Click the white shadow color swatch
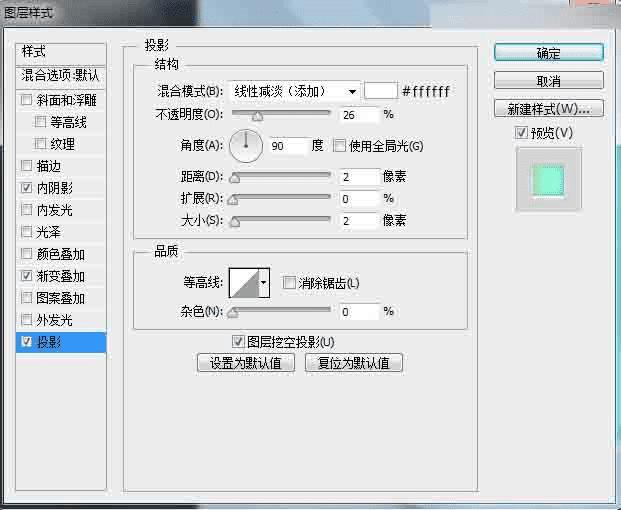621x510 pixels. click(381, 91)
